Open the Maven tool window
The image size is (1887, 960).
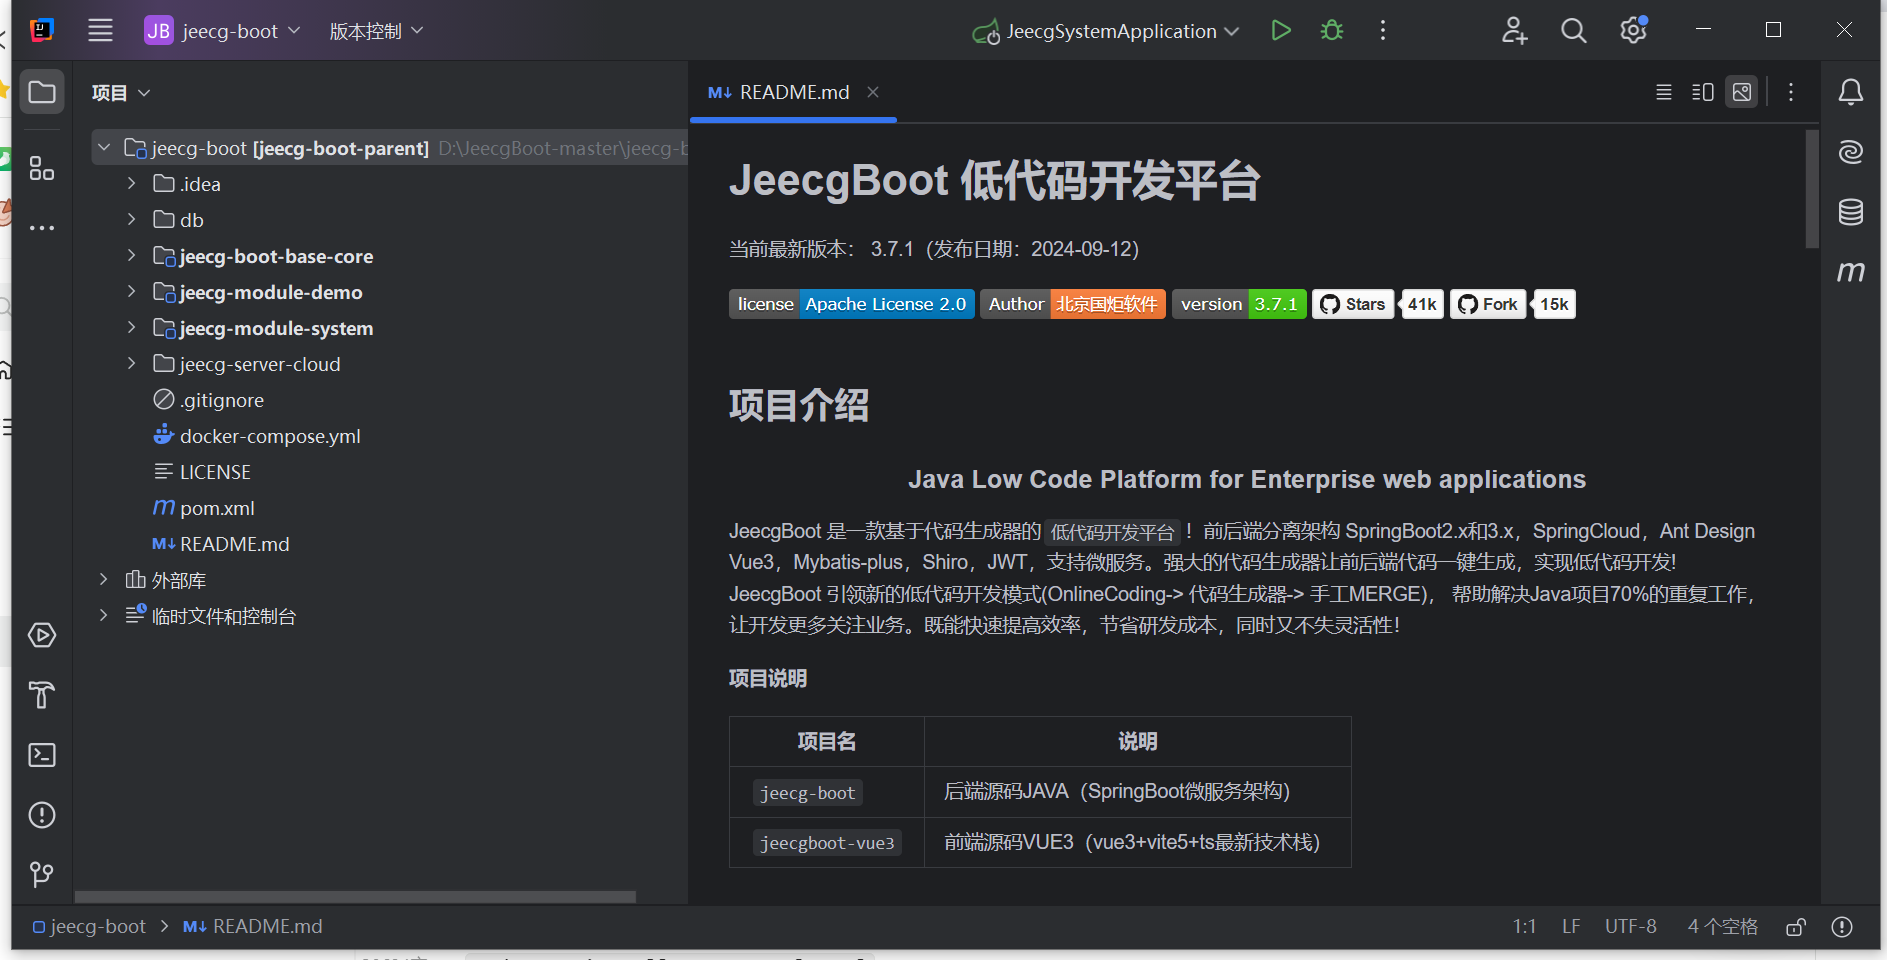coord(1851,272)
